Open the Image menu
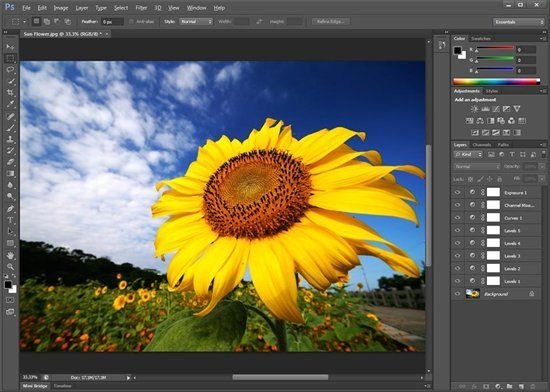The image size is (550, 392). (61, 8)
